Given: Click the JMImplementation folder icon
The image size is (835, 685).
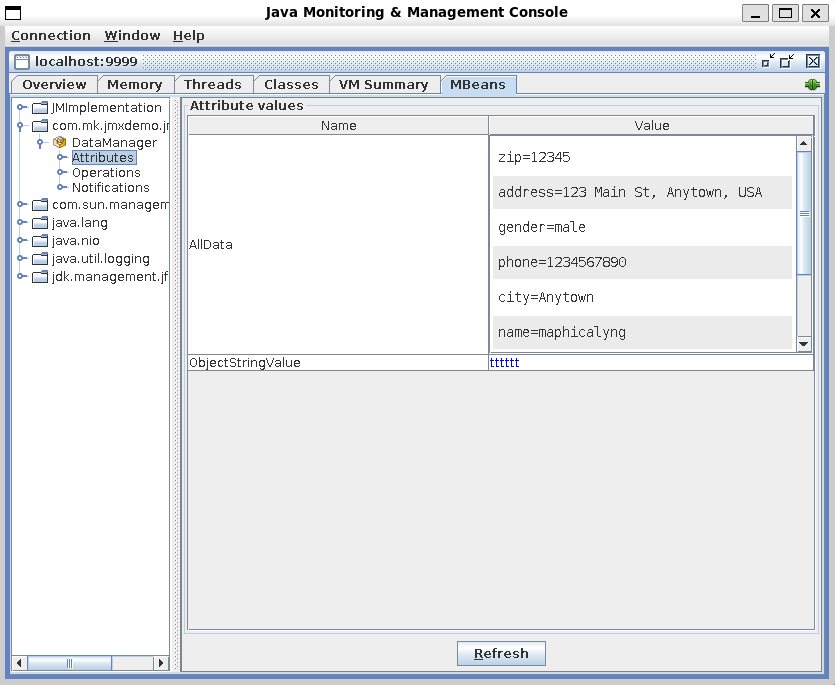Looking at the screenshot, I should click(x=40, y=108).
